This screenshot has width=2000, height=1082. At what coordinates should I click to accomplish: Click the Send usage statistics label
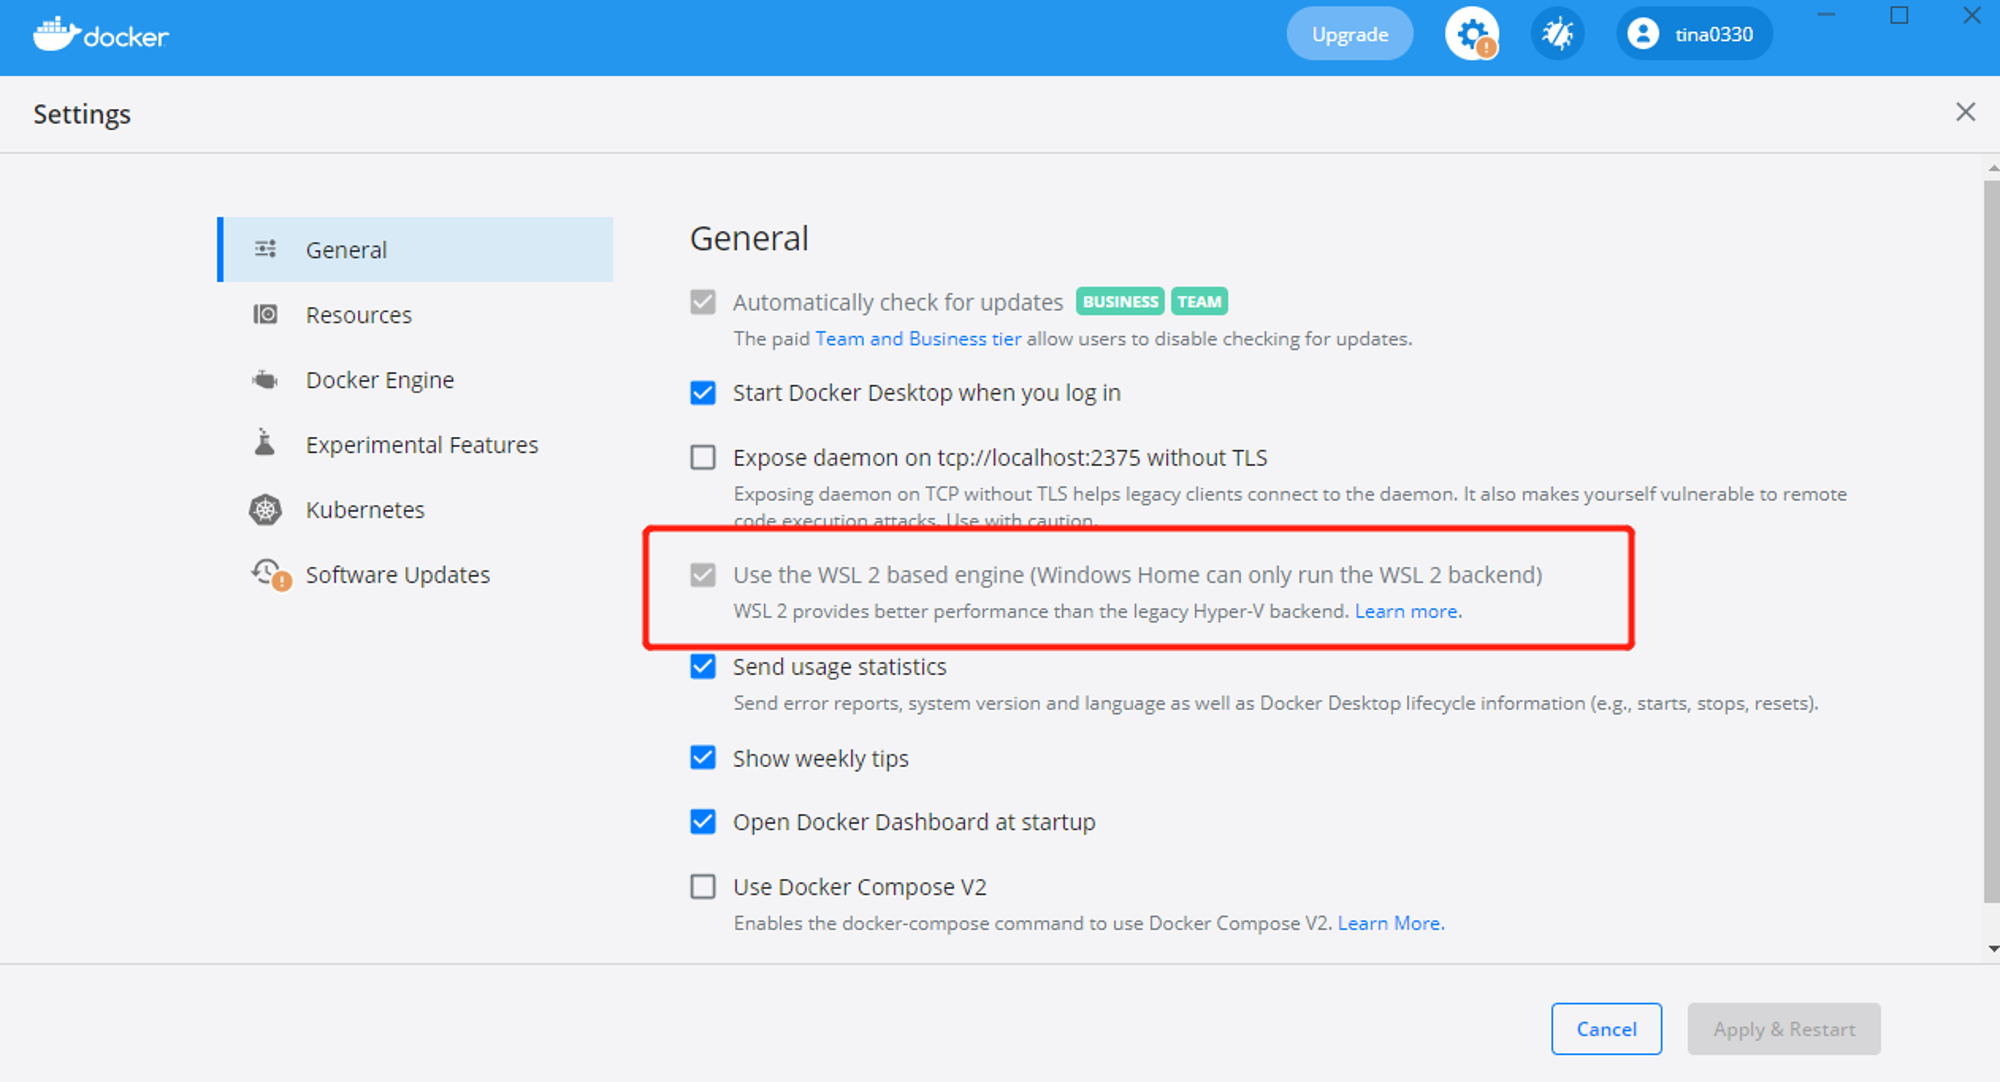point(839,667)
